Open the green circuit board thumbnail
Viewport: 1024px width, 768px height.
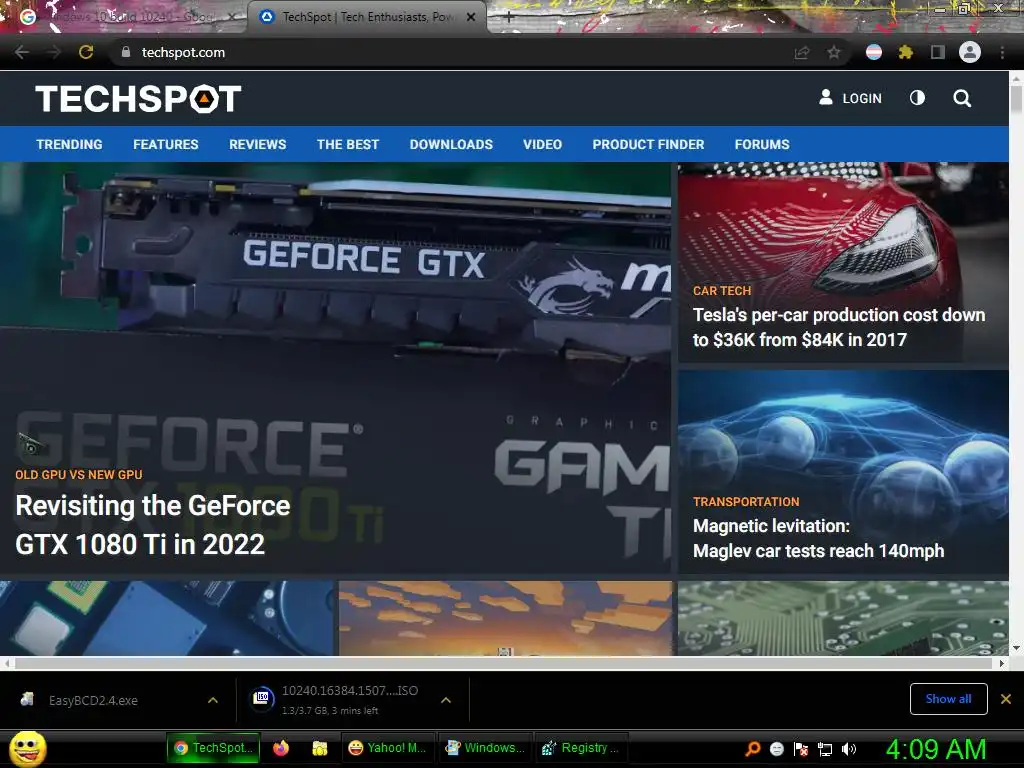coord(843,618)
